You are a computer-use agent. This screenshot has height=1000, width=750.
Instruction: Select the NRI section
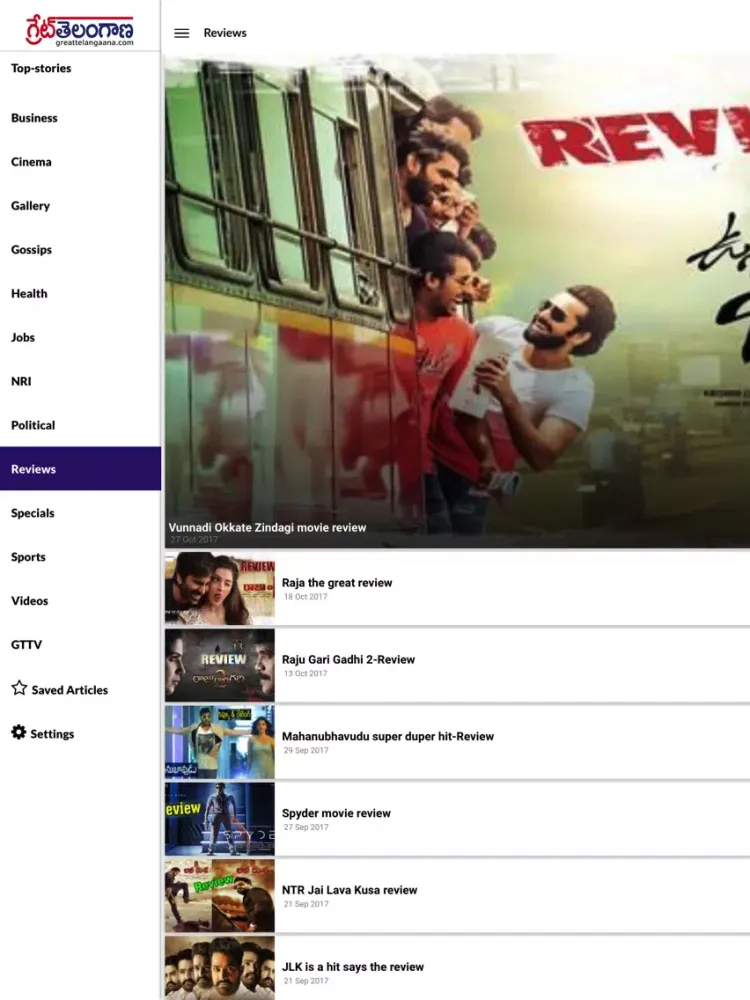tap(21, 381)
